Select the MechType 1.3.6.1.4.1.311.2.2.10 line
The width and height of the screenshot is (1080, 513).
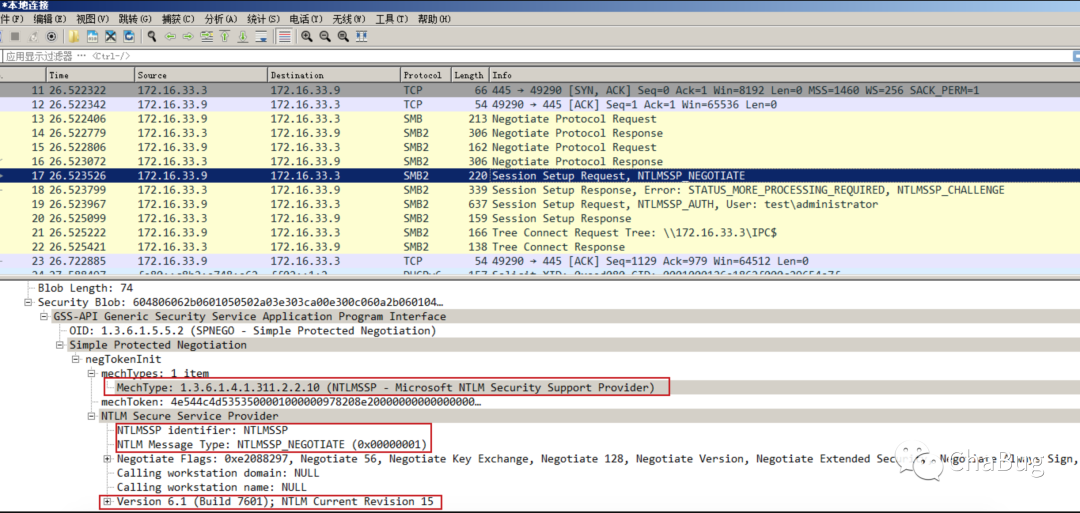tap(385, 388)
